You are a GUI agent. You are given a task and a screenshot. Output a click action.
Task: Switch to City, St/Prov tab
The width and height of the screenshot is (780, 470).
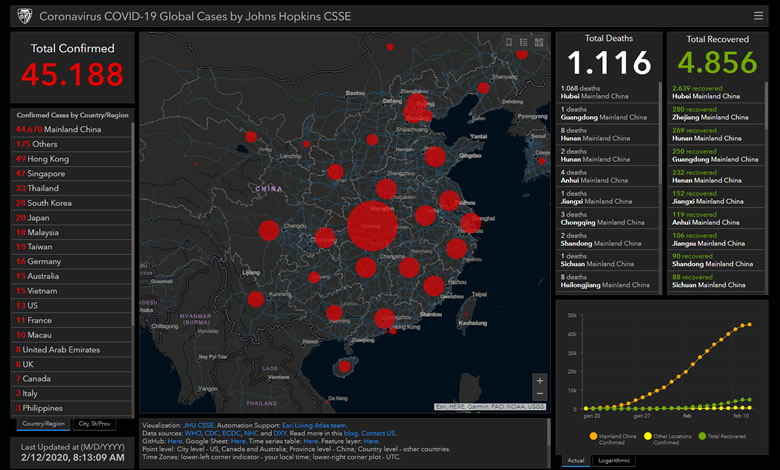tap(96, 424)
